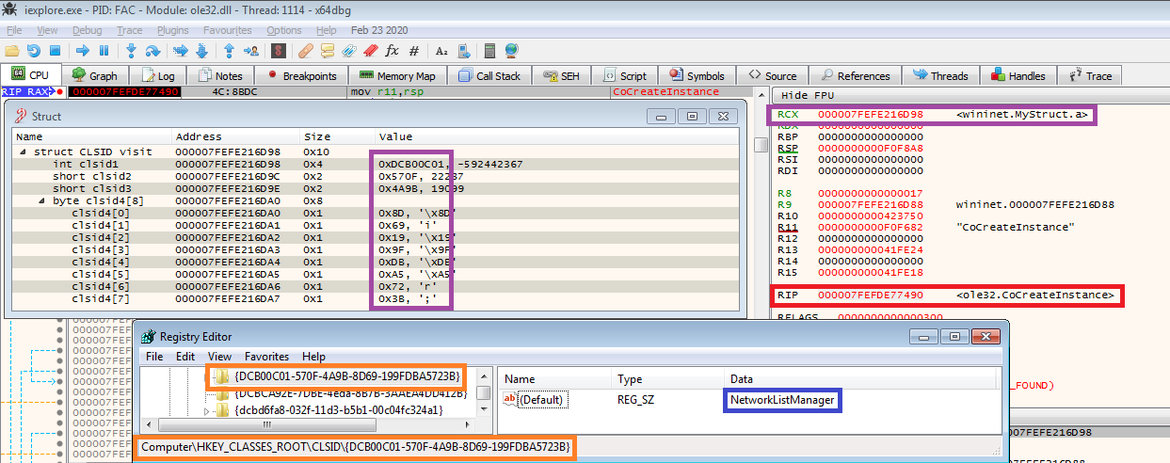Click the Run arrow toolbar icon

tap(82, 50)
